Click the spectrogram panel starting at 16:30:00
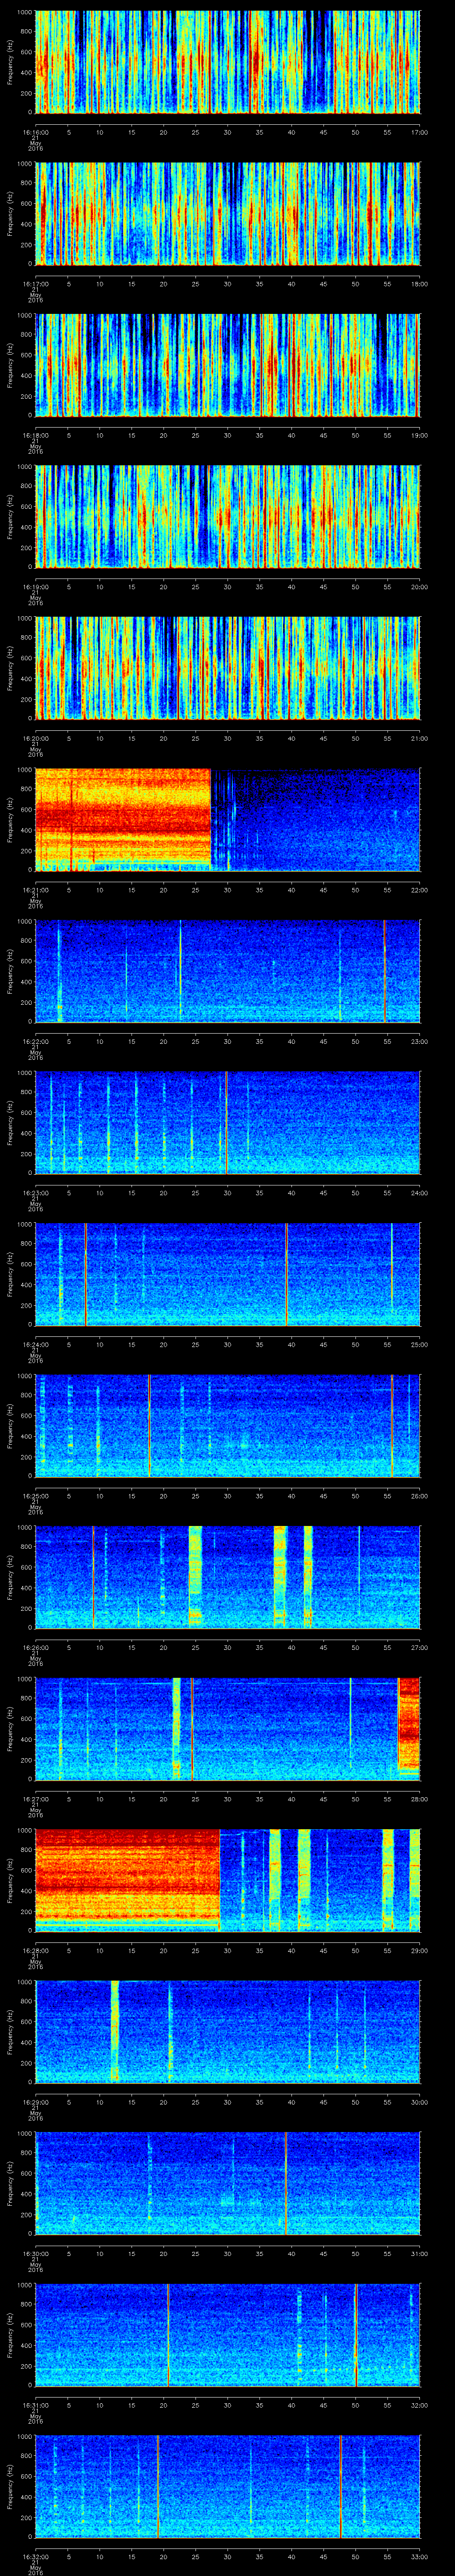455x2576 pixels. (x=228, y=2183)
